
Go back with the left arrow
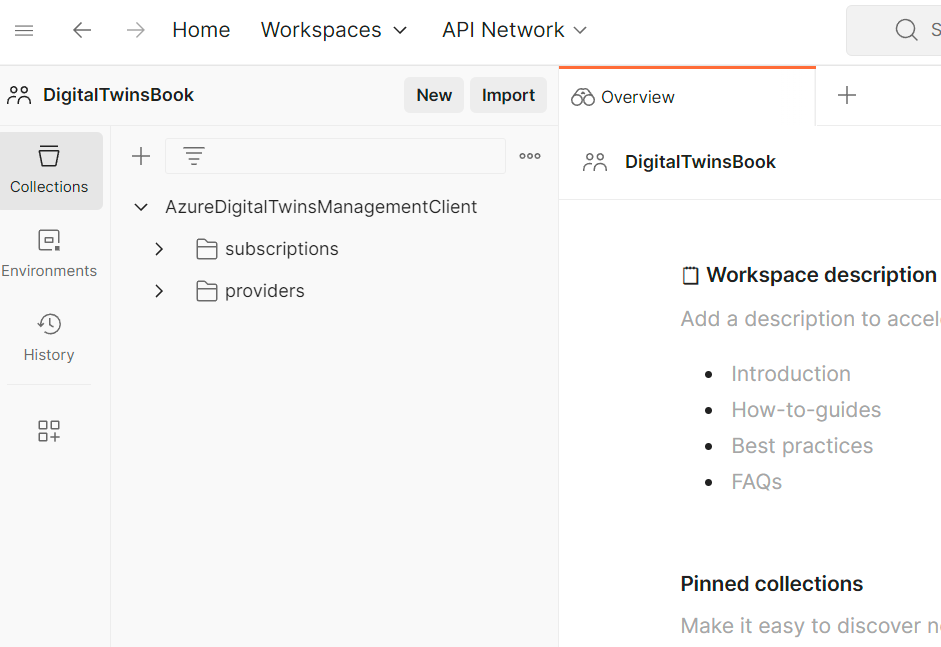(x=82, y=30)
